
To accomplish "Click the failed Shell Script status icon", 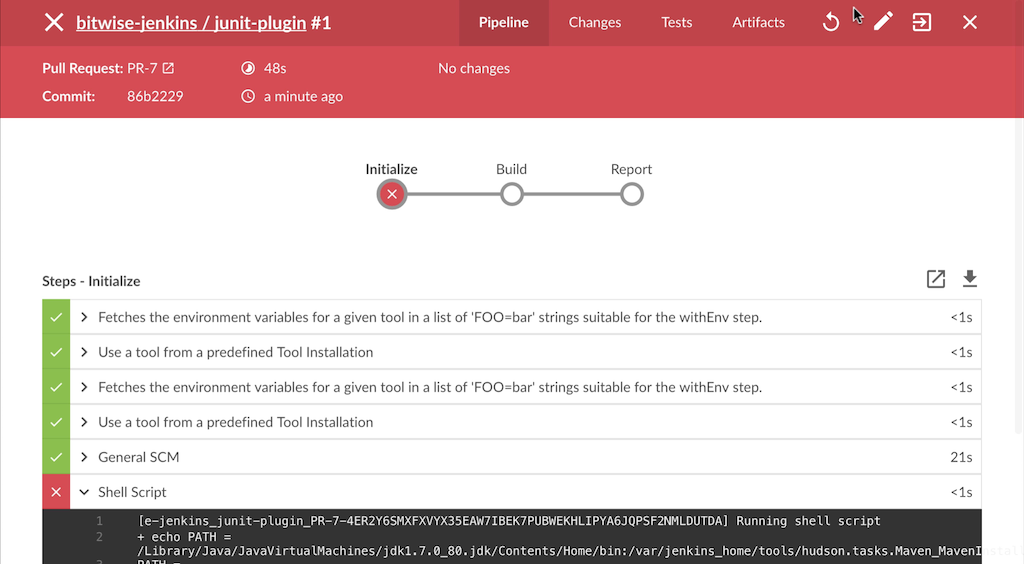I will click(56, 492).
